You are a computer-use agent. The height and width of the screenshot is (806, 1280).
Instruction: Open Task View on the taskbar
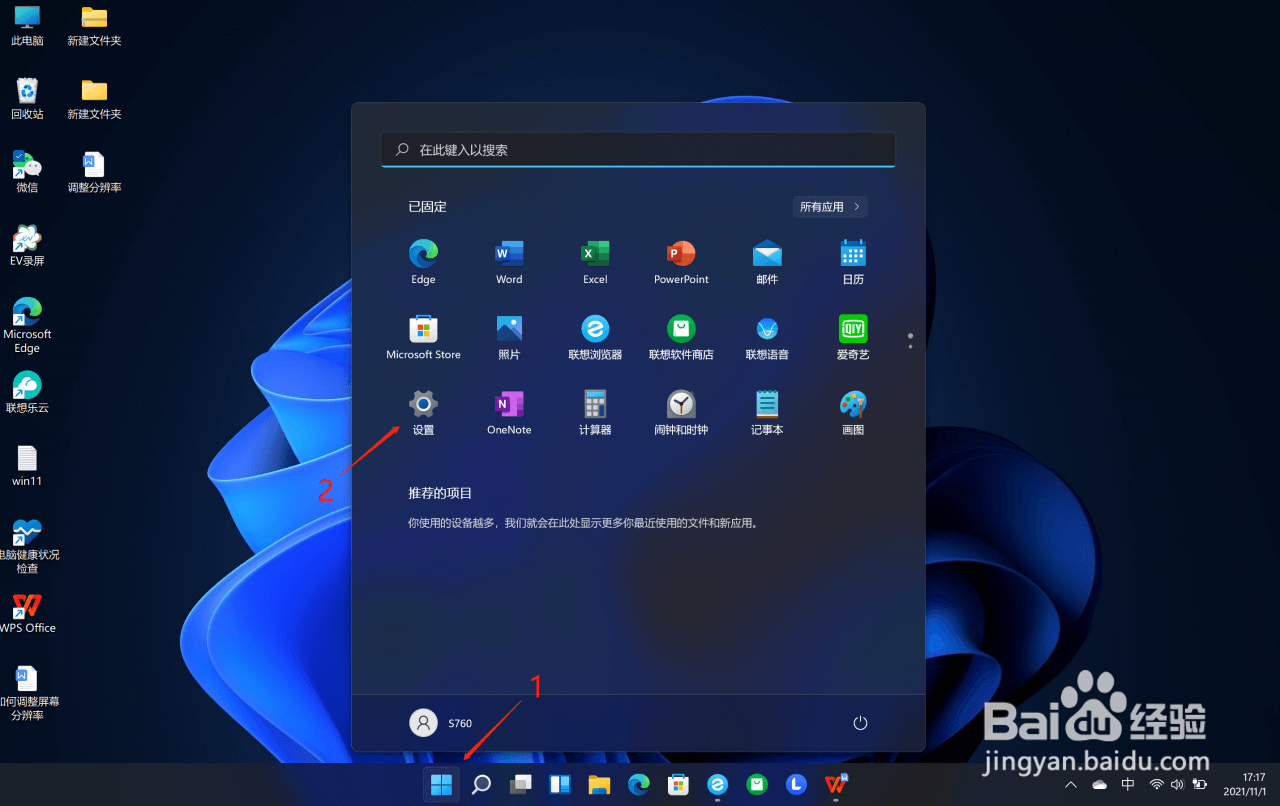[x=520, y=785]
